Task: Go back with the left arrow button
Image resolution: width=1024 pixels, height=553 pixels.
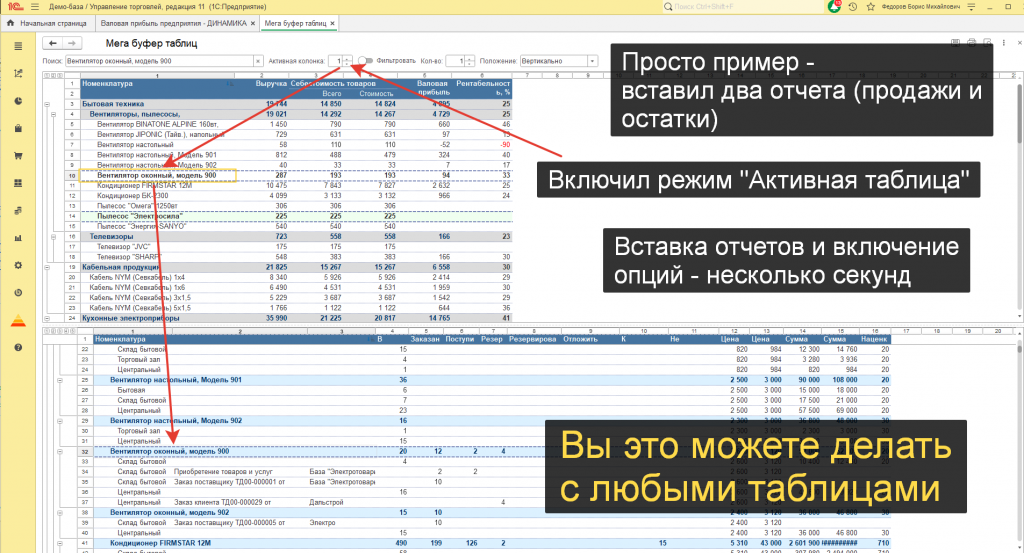Action: [53, 43]
